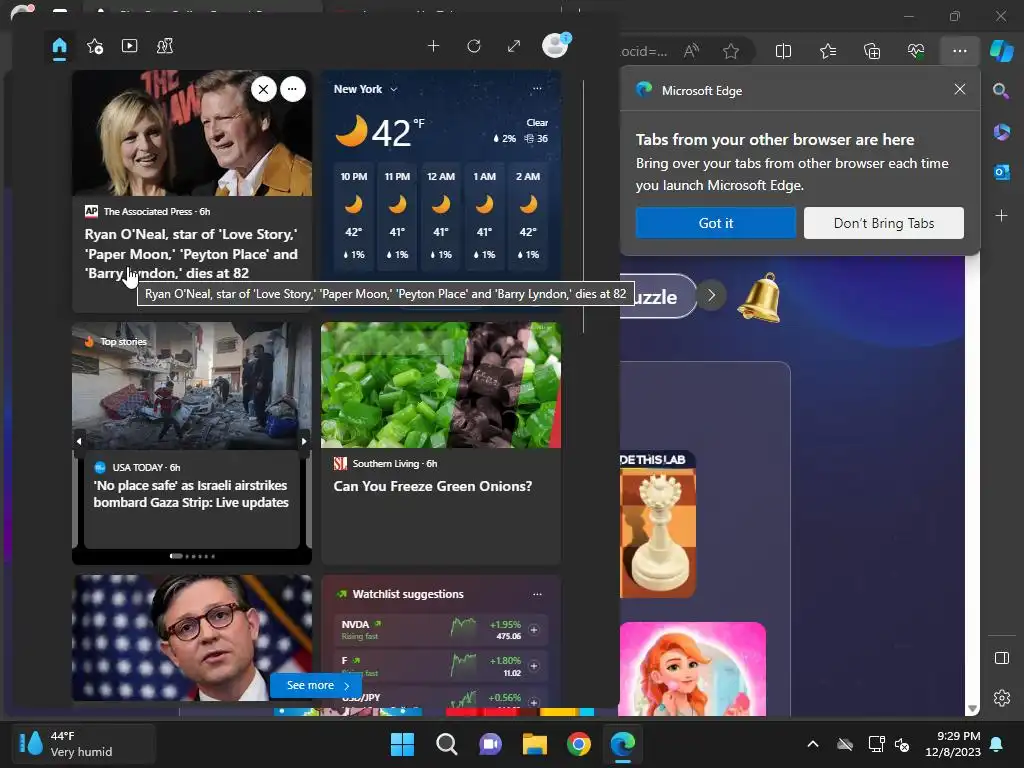
Task: Add F stock to watchlist
Action: coord(534,665)
